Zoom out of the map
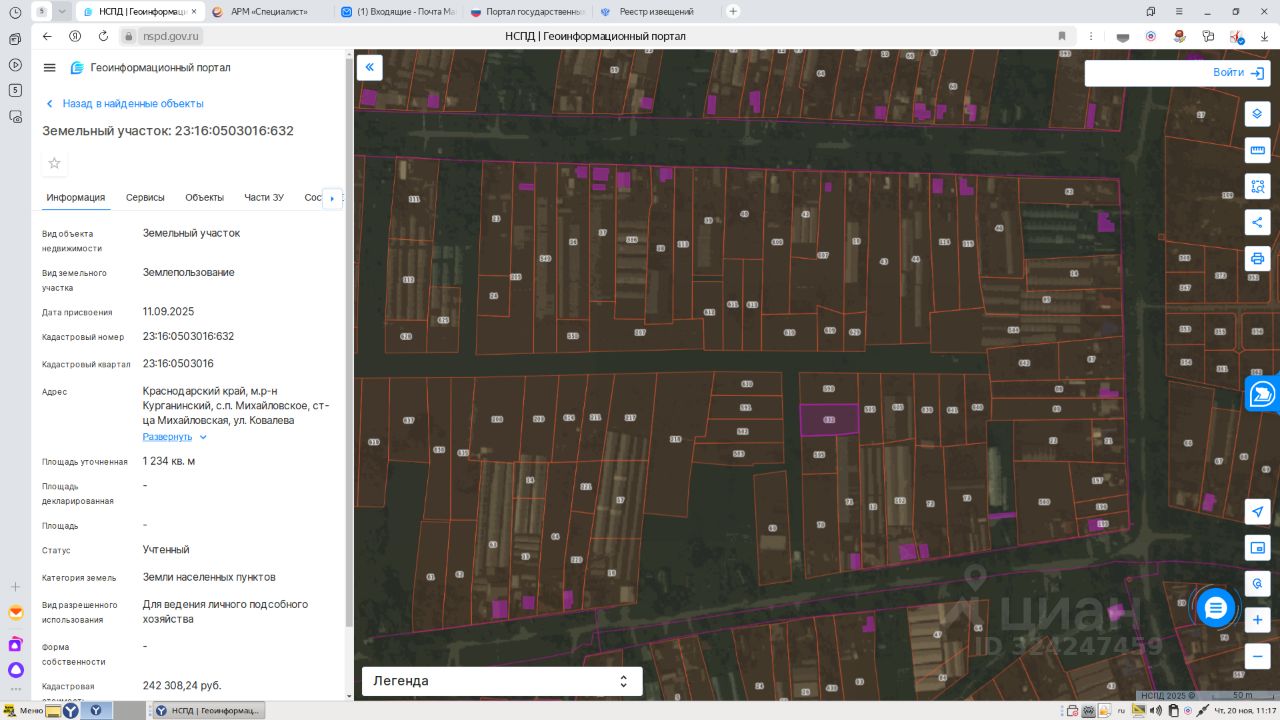 1257,656
